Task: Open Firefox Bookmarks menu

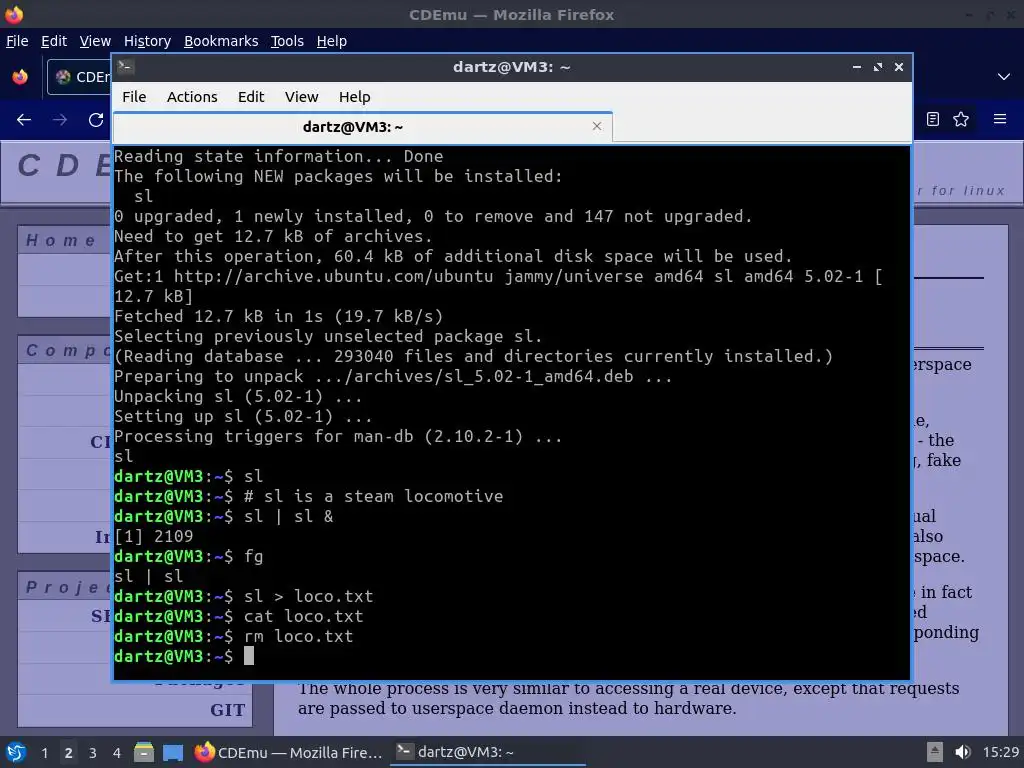Action: (x=221, y=41)
